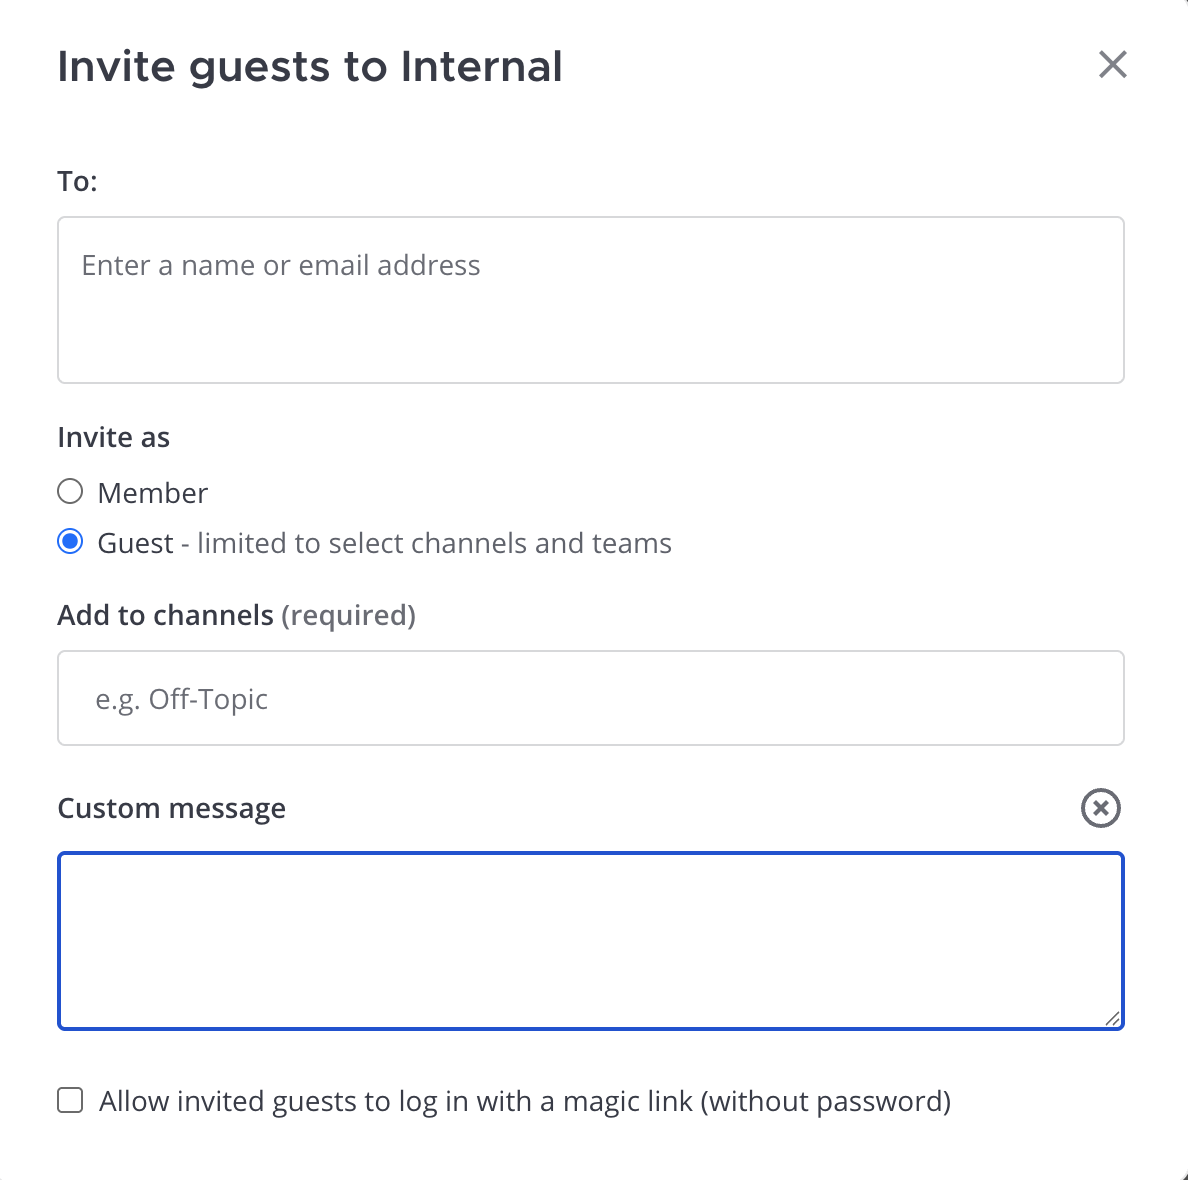Dismiss the Invite guests dialog with the X

1112,64
